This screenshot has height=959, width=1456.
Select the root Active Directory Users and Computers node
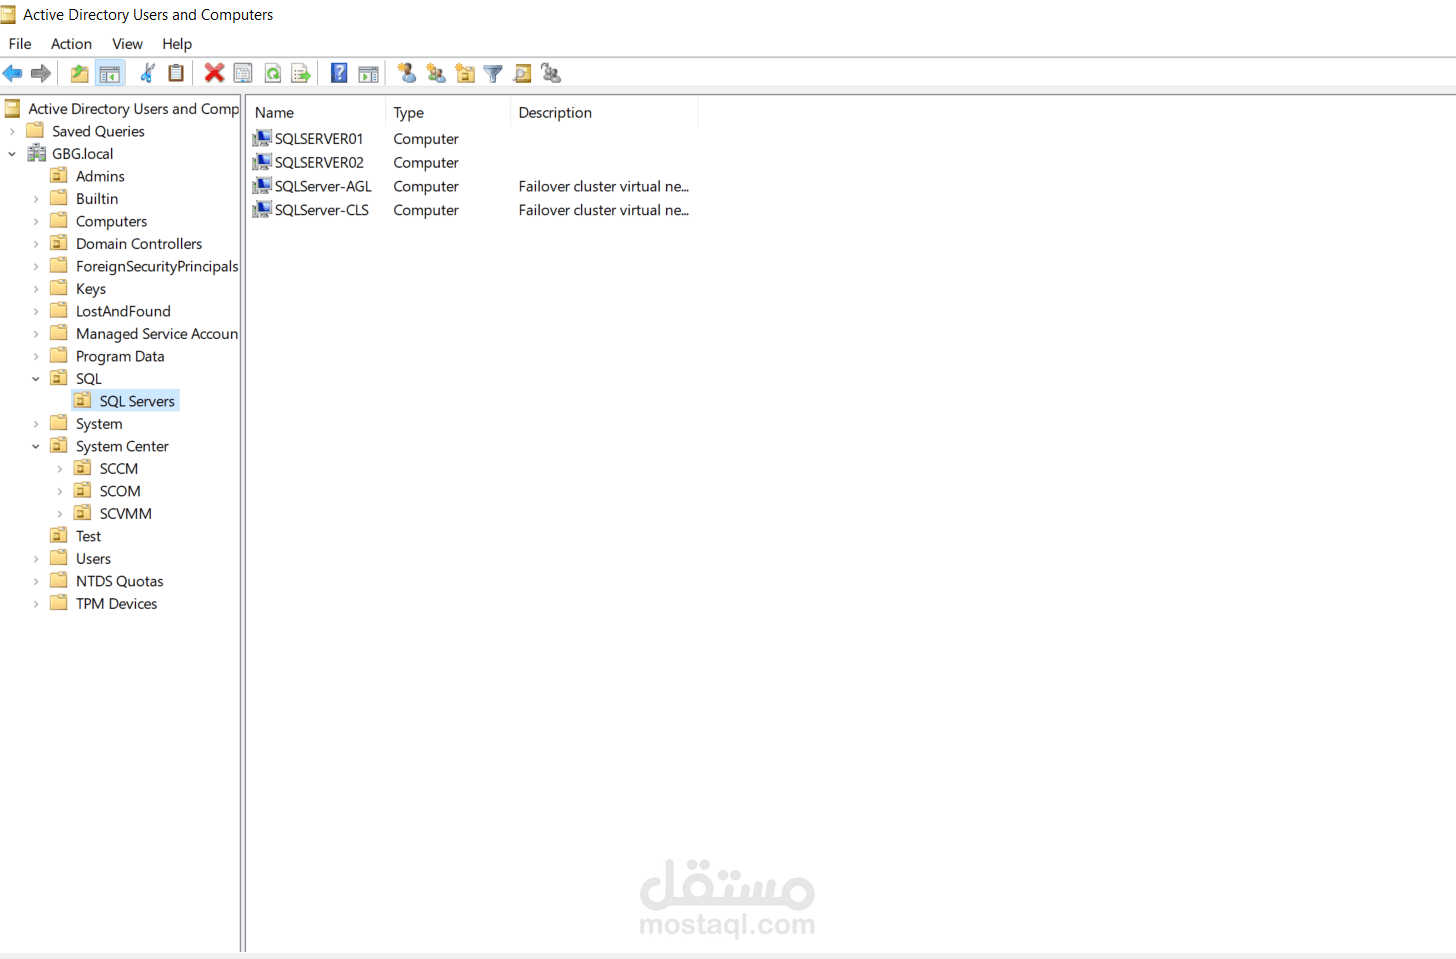pos(133,109)
